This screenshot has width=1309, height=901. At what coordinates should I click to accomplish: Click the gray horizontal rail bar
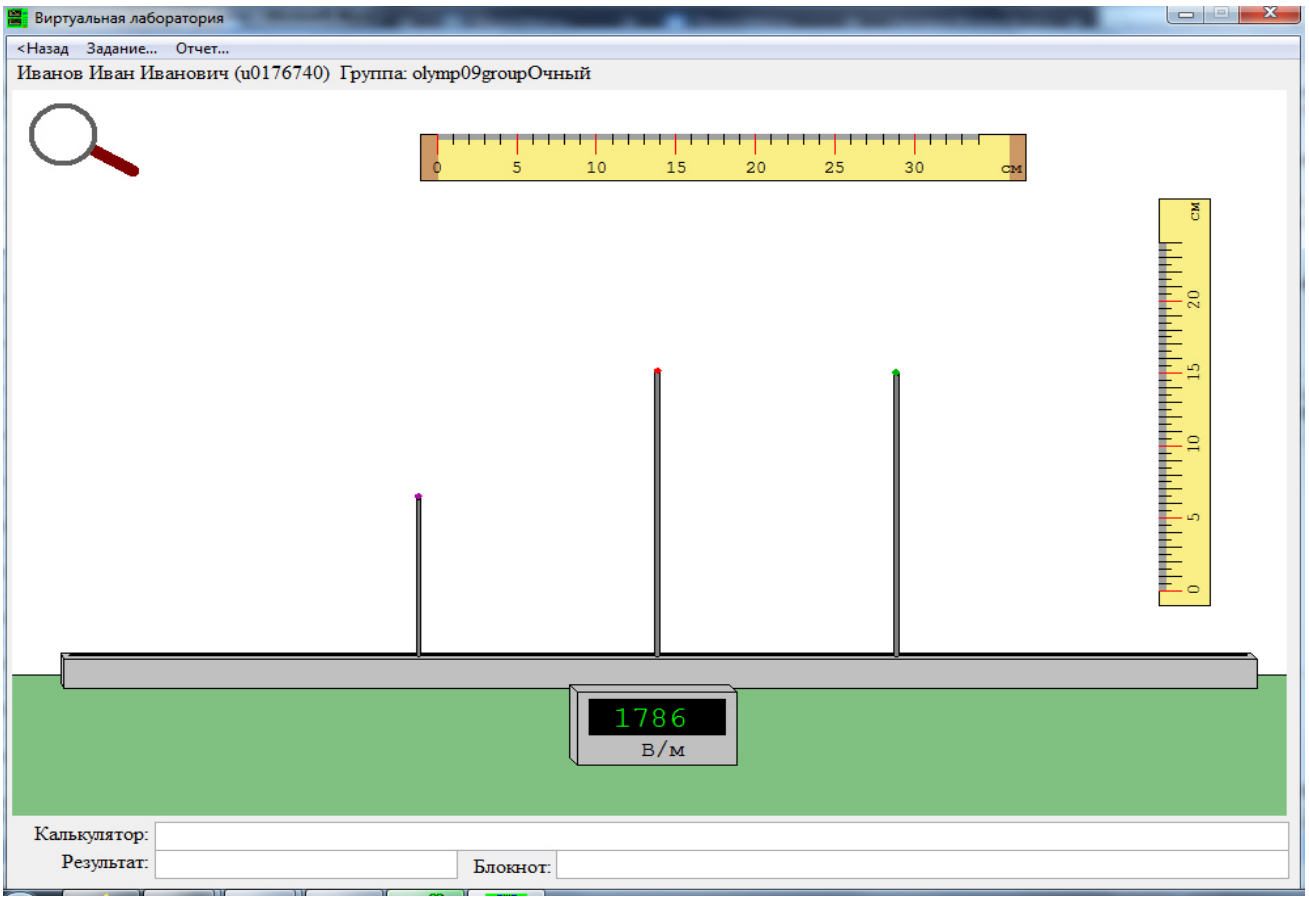coord(659,671)
